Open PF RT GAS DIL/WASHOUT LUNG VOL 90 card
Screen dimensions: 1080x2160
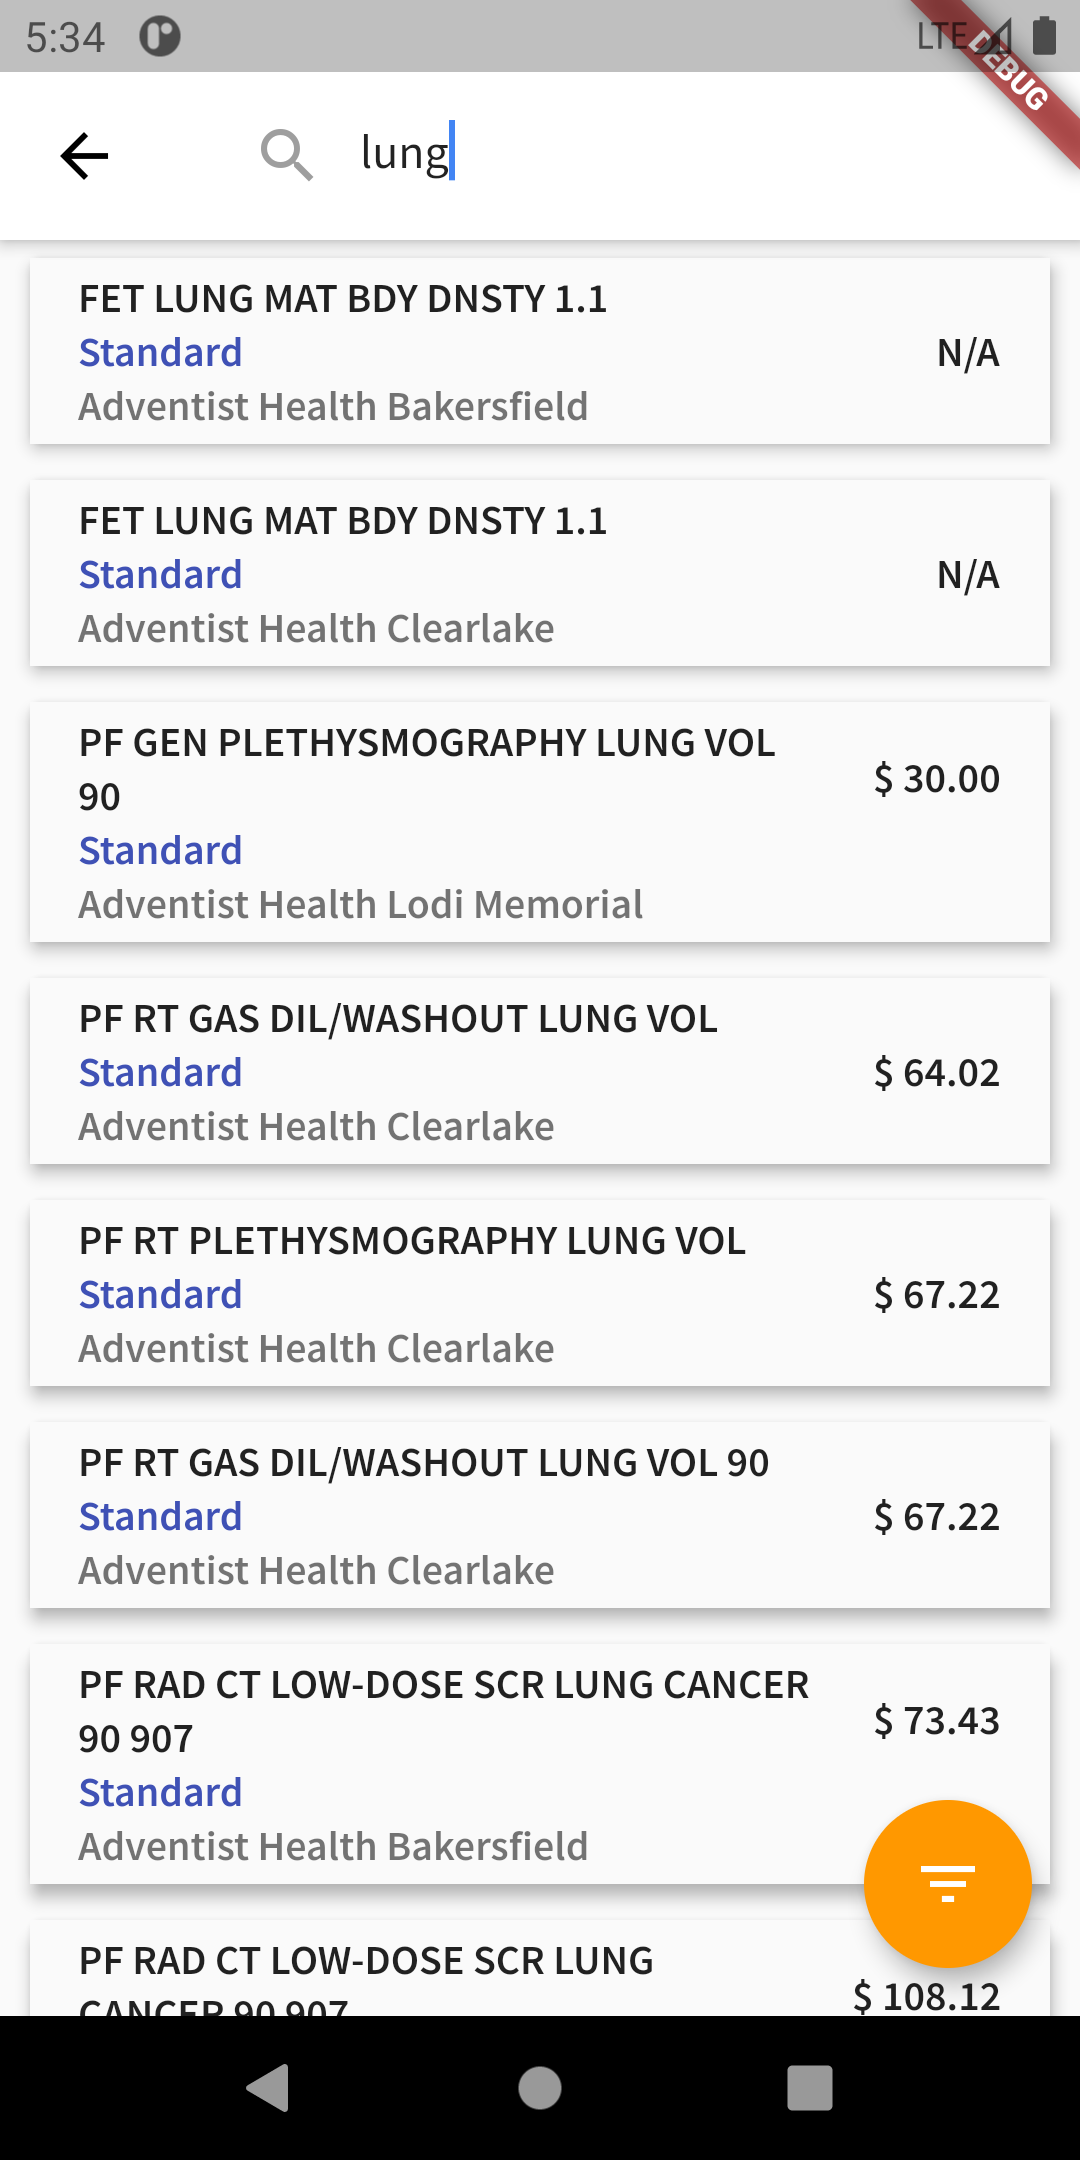pyautogui.click(x=540, y=1516)
